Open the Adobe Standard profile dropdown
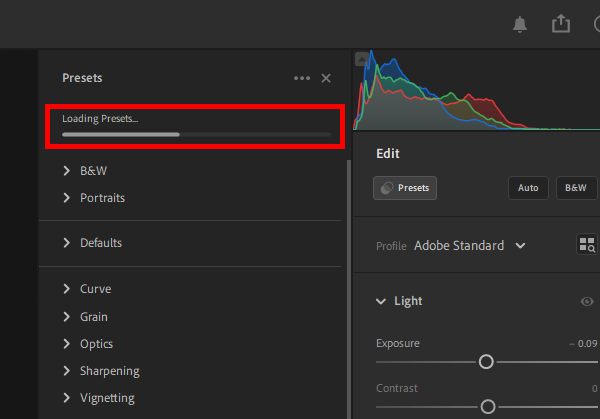Viewport: 600px width, 419px height. coord(469,245)
